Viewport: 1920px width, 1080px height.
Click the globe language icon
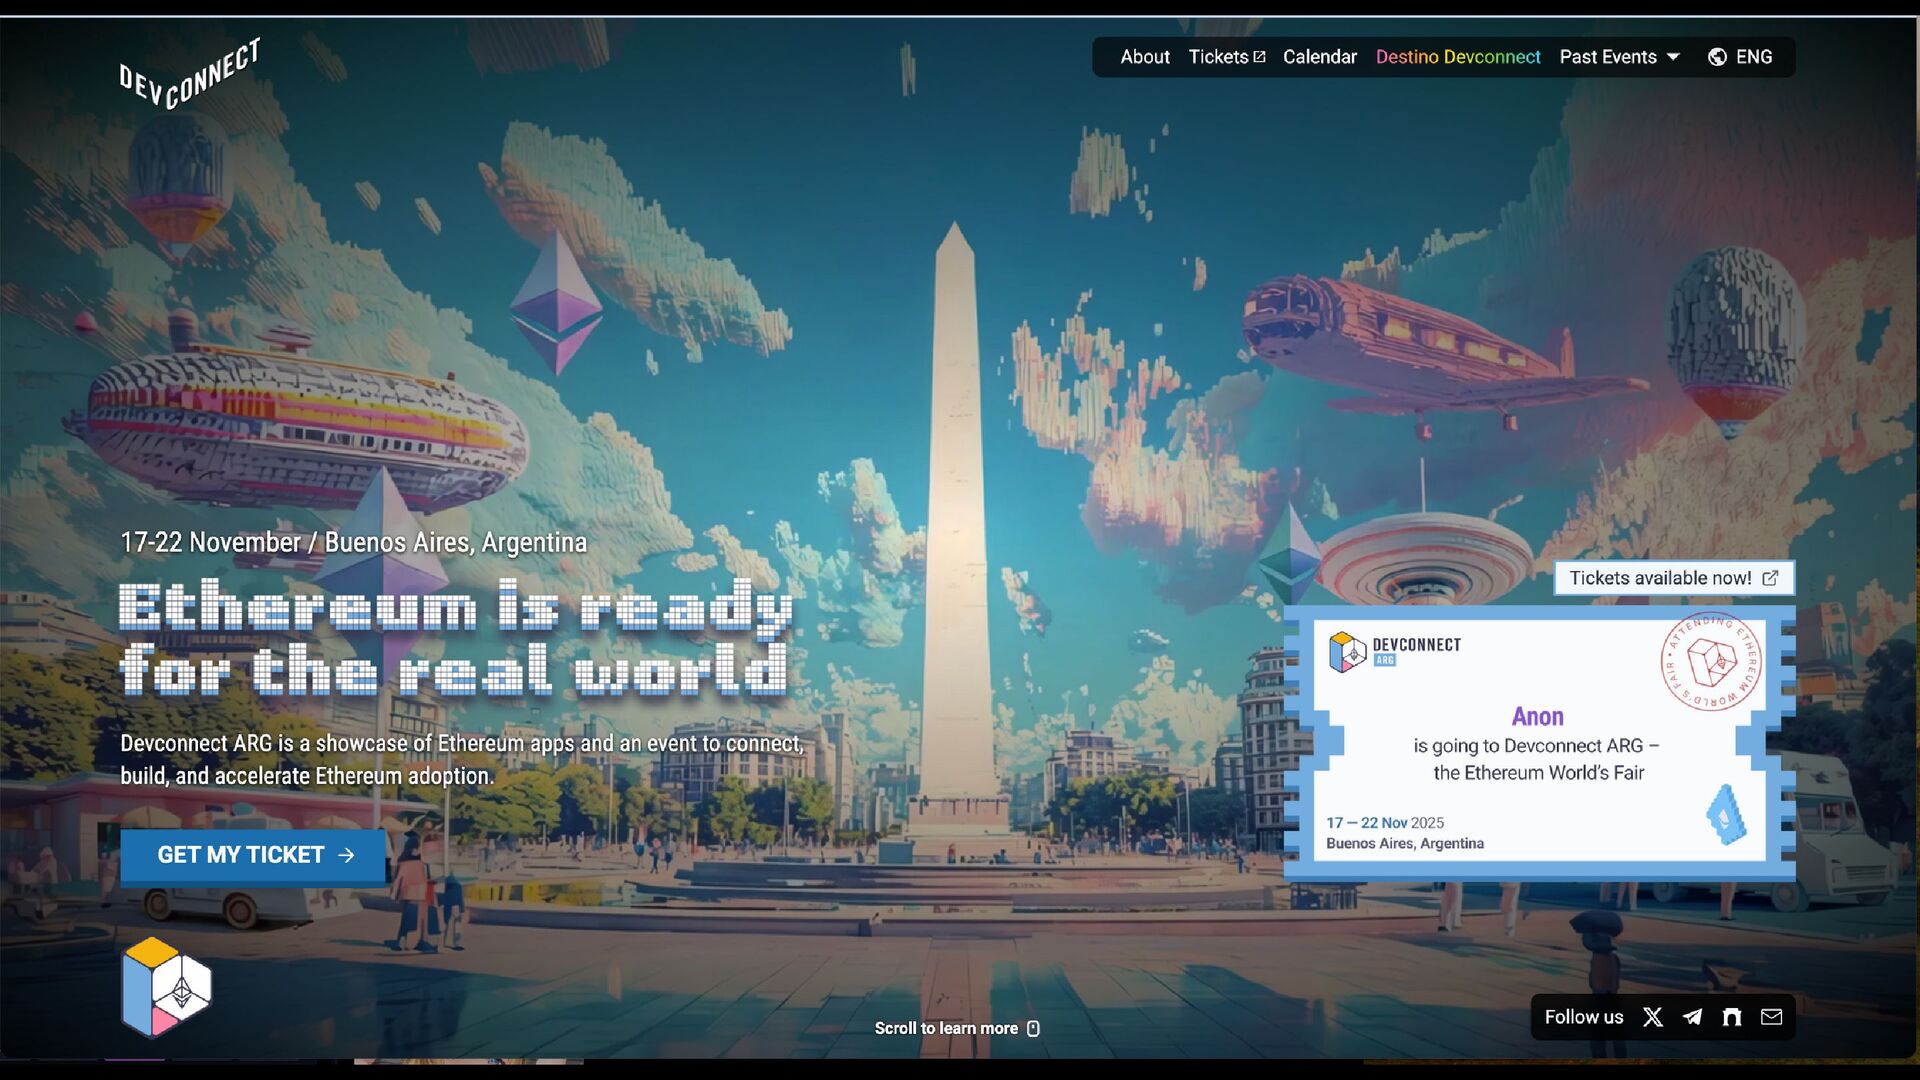tap(1717, 57)
